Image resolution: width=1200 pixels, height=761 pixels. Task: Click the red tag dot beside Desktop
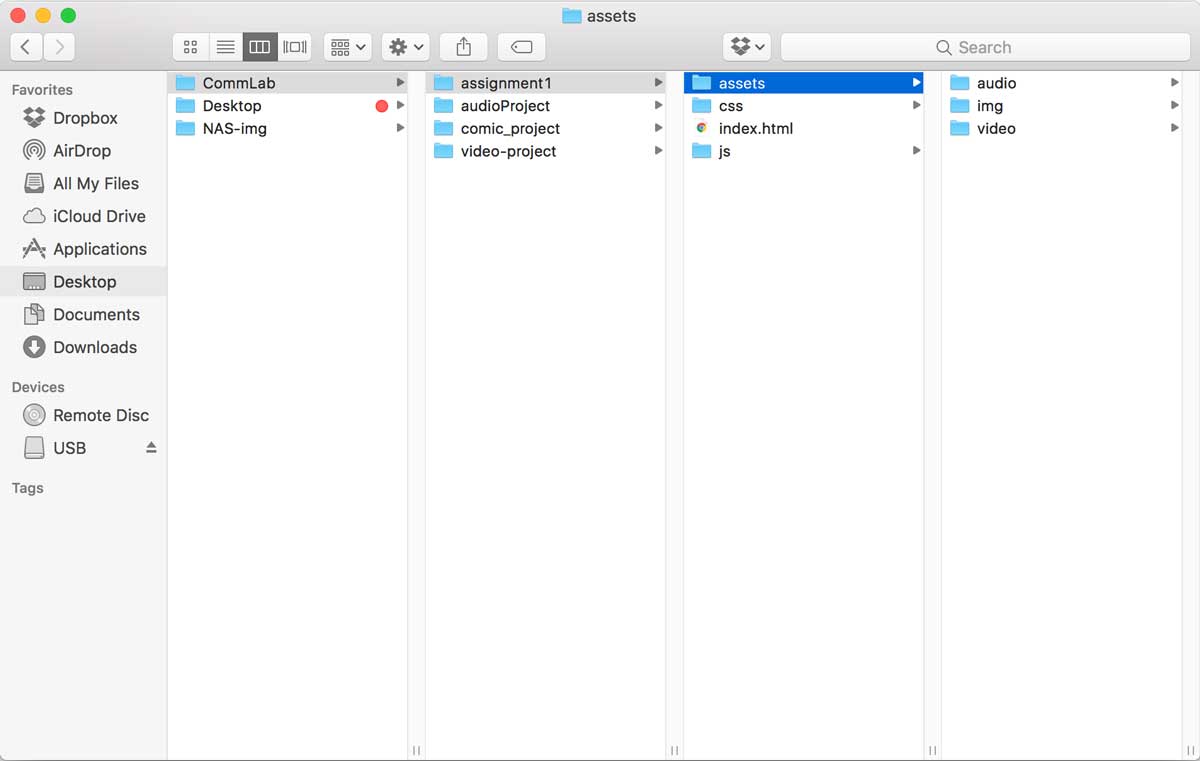(381, 106)
